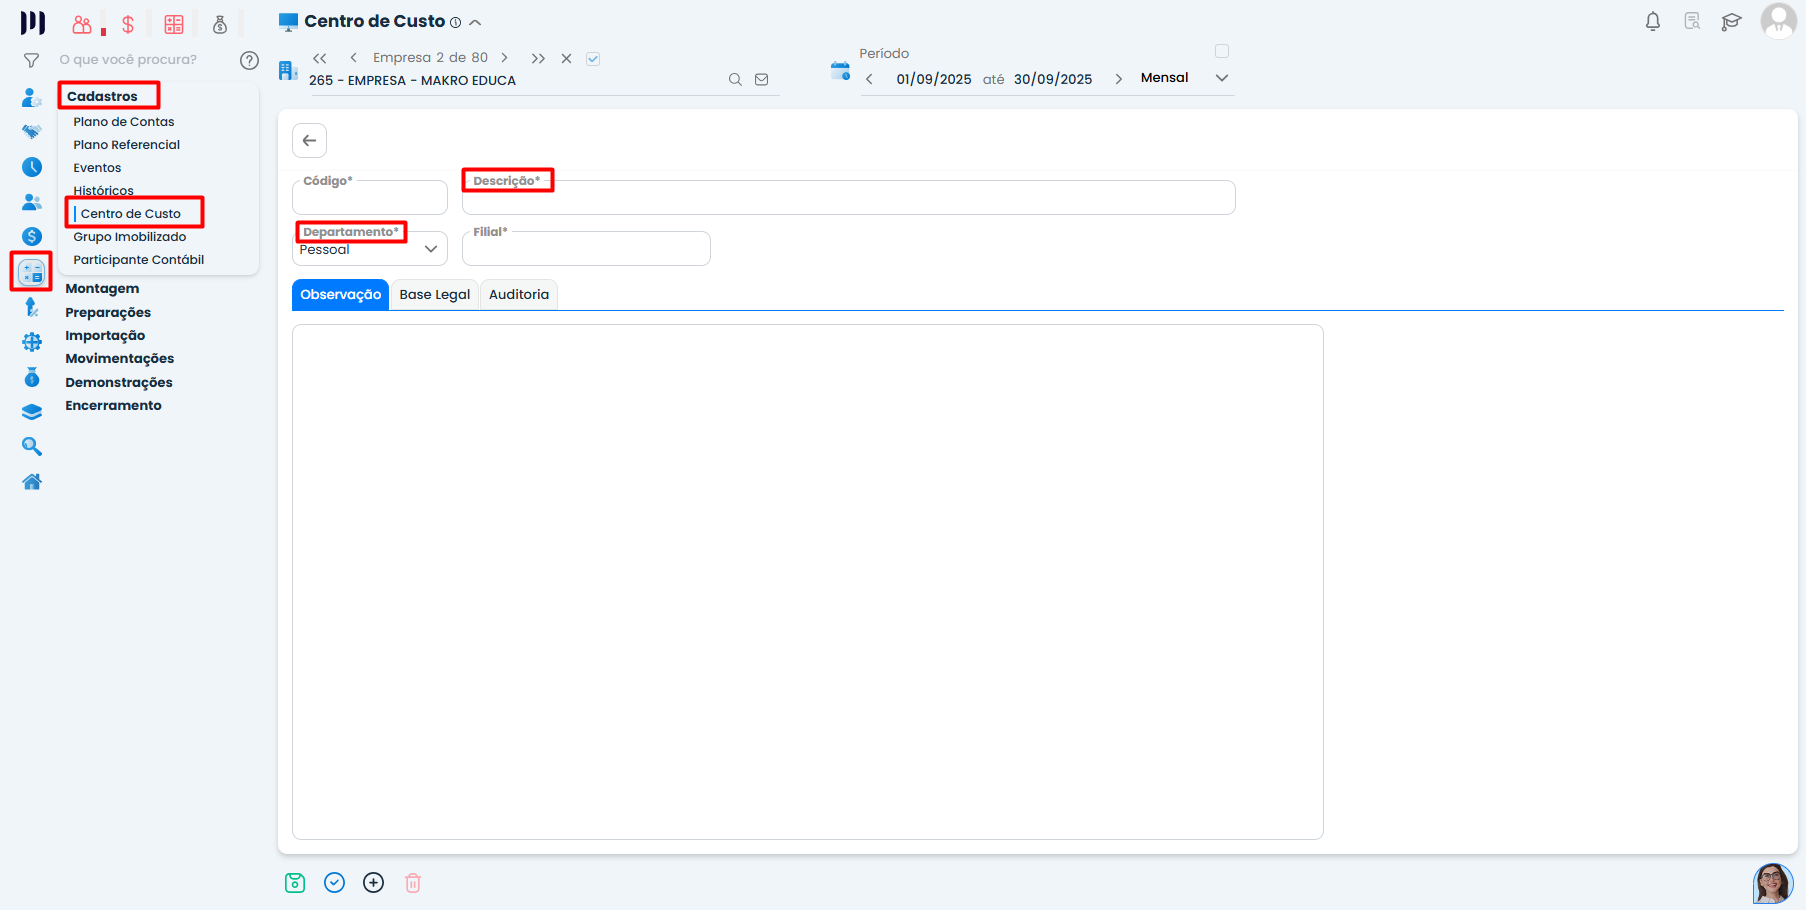The height and width of the screenshot is (910, 1806).
Task: Save the record with the floppy icon
Action: click(x=295, y=883)
